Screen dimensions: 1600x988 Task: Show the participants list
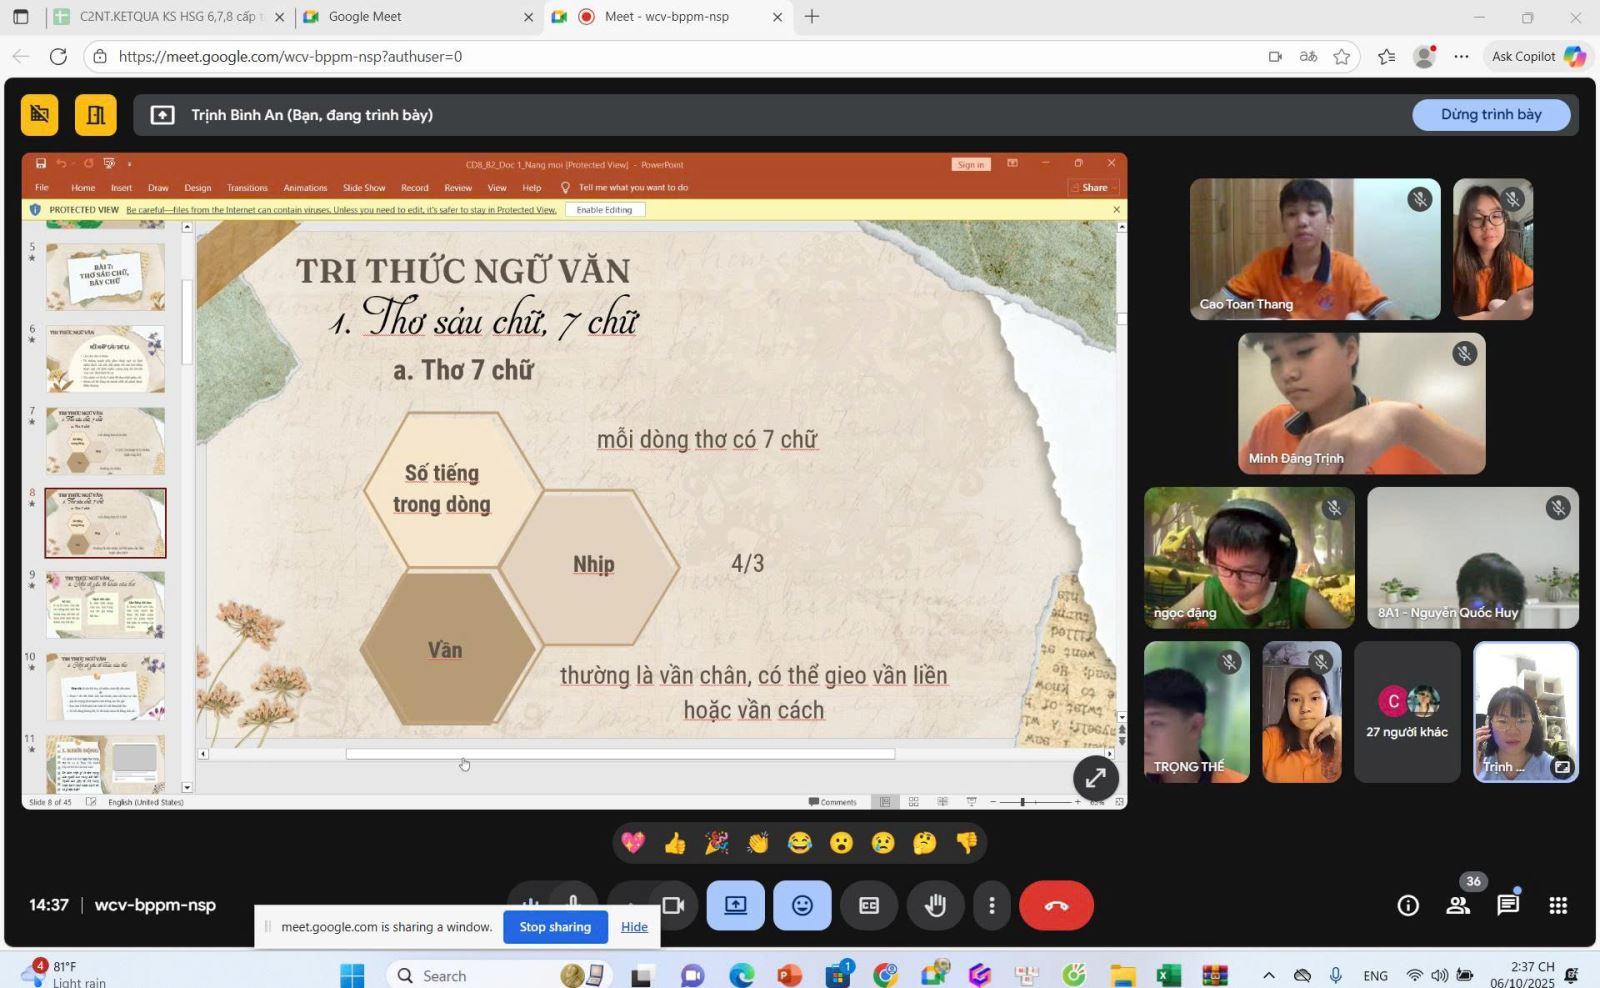(x=1458, y=905)
